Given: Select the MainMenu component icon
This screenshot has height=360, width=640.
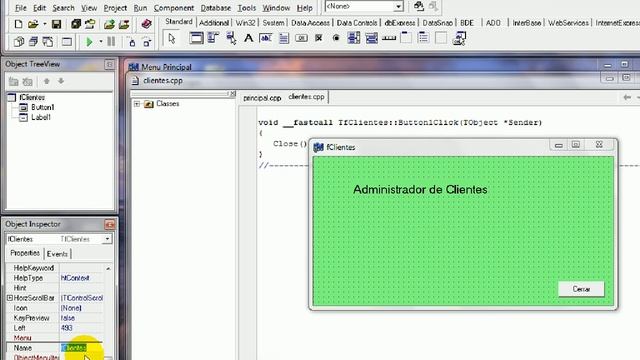Looking at the screenshot, I should 213,38.
